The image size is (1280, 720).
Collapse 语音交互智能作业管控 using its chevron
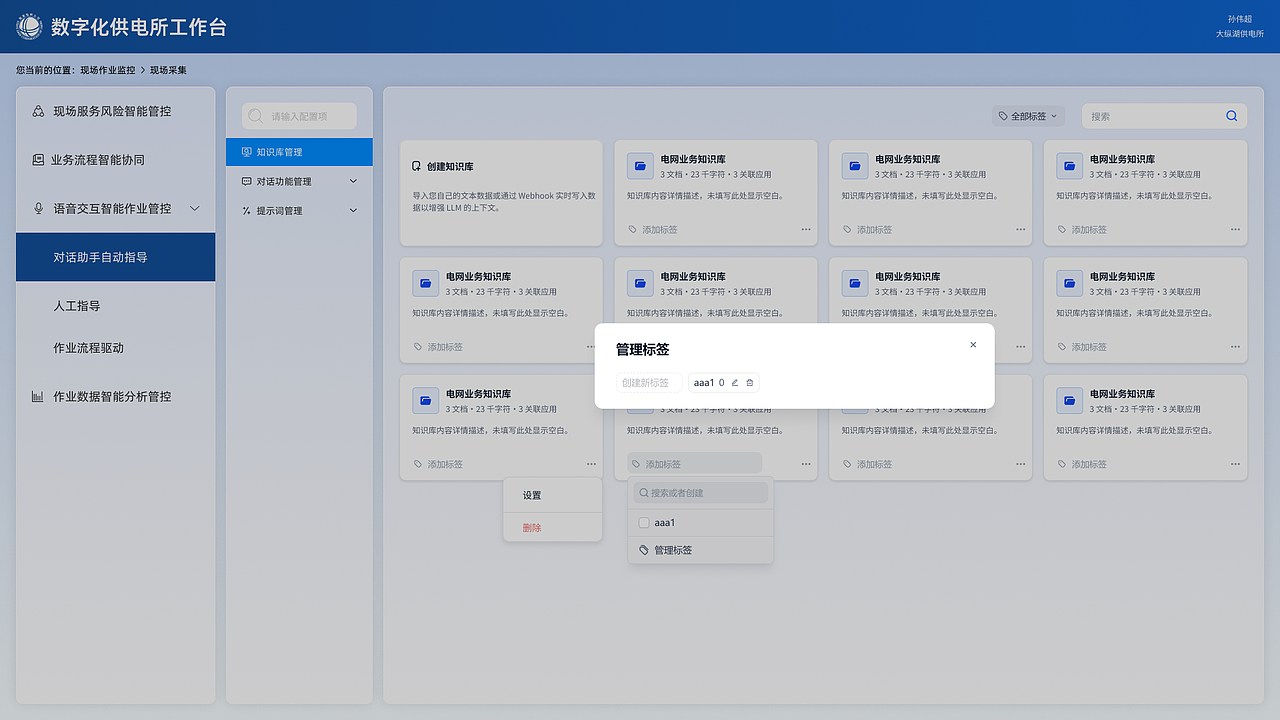point(195,208)
